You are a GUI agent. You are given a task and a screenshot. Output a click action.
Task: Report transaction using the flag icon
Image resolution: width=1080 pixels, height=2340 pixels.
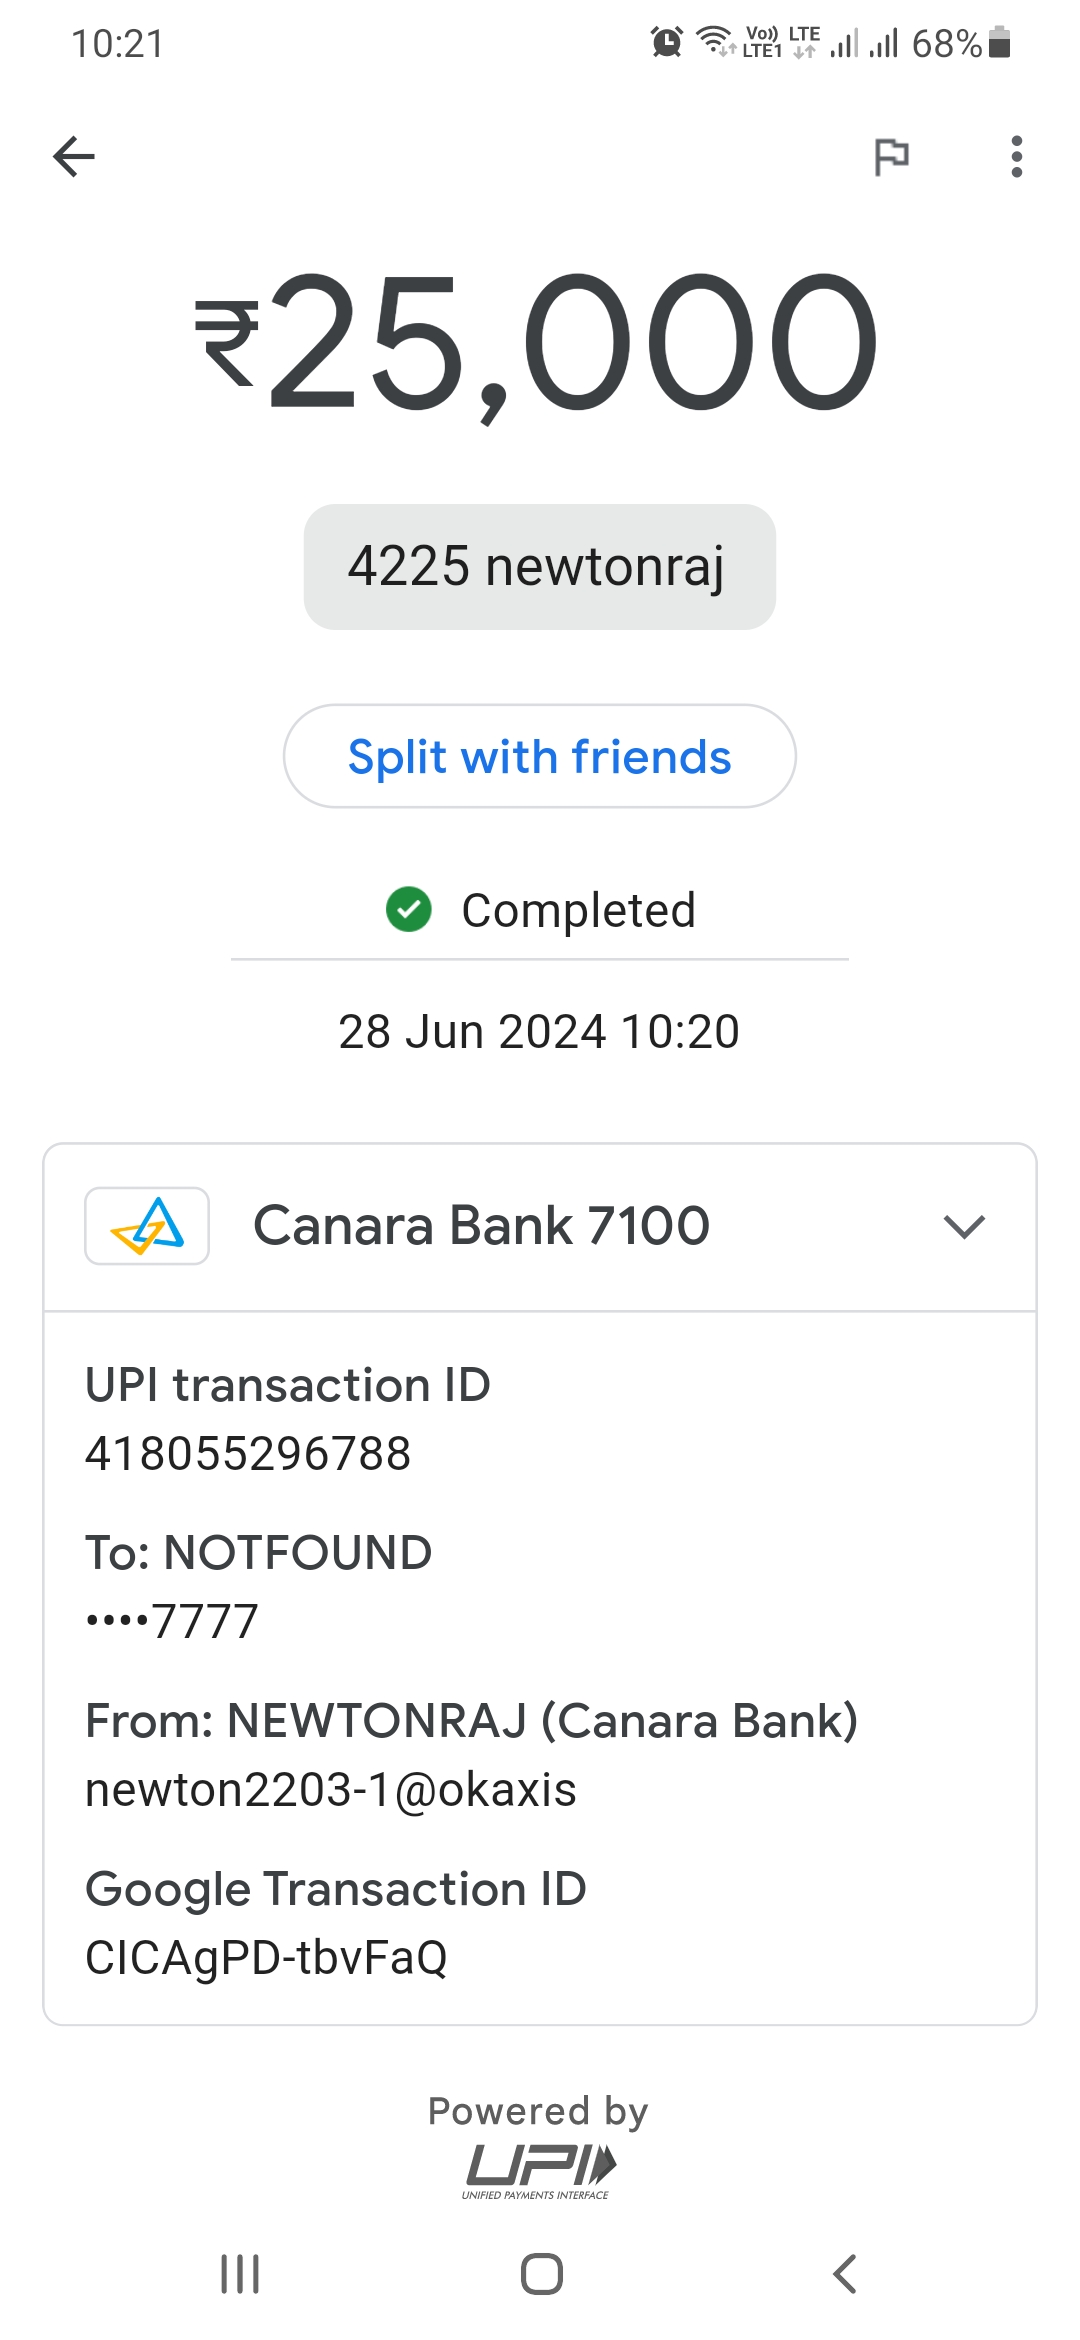[891, 157]
